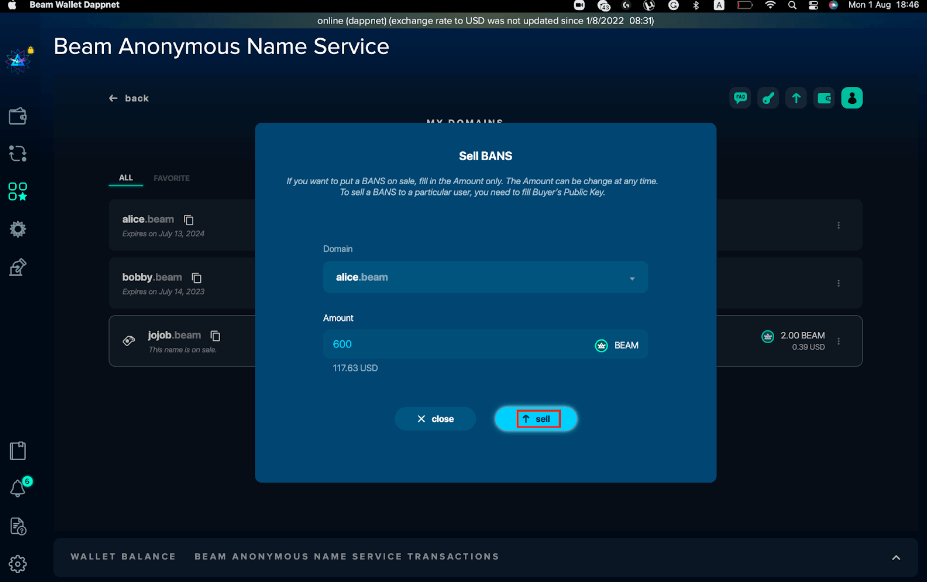This screenshot has width=927, height=582.
Task: Click the key icon in top toolbar
Action: 768,98
